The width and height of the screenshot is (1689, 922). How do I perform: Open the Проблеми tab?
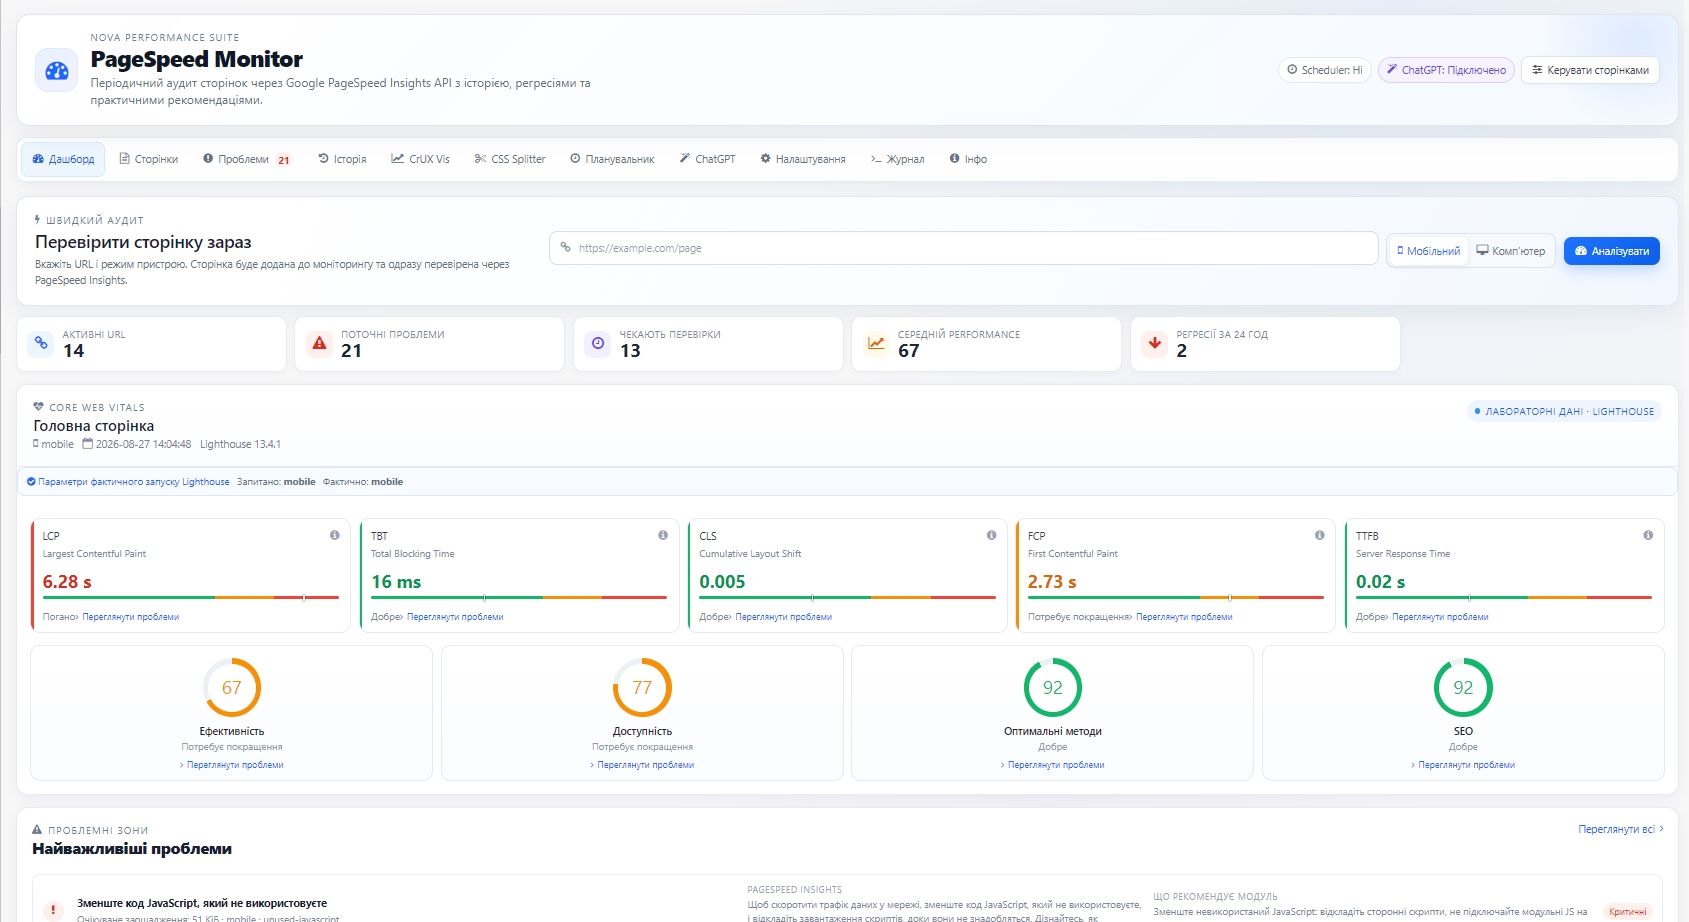[x=246, y=159]
